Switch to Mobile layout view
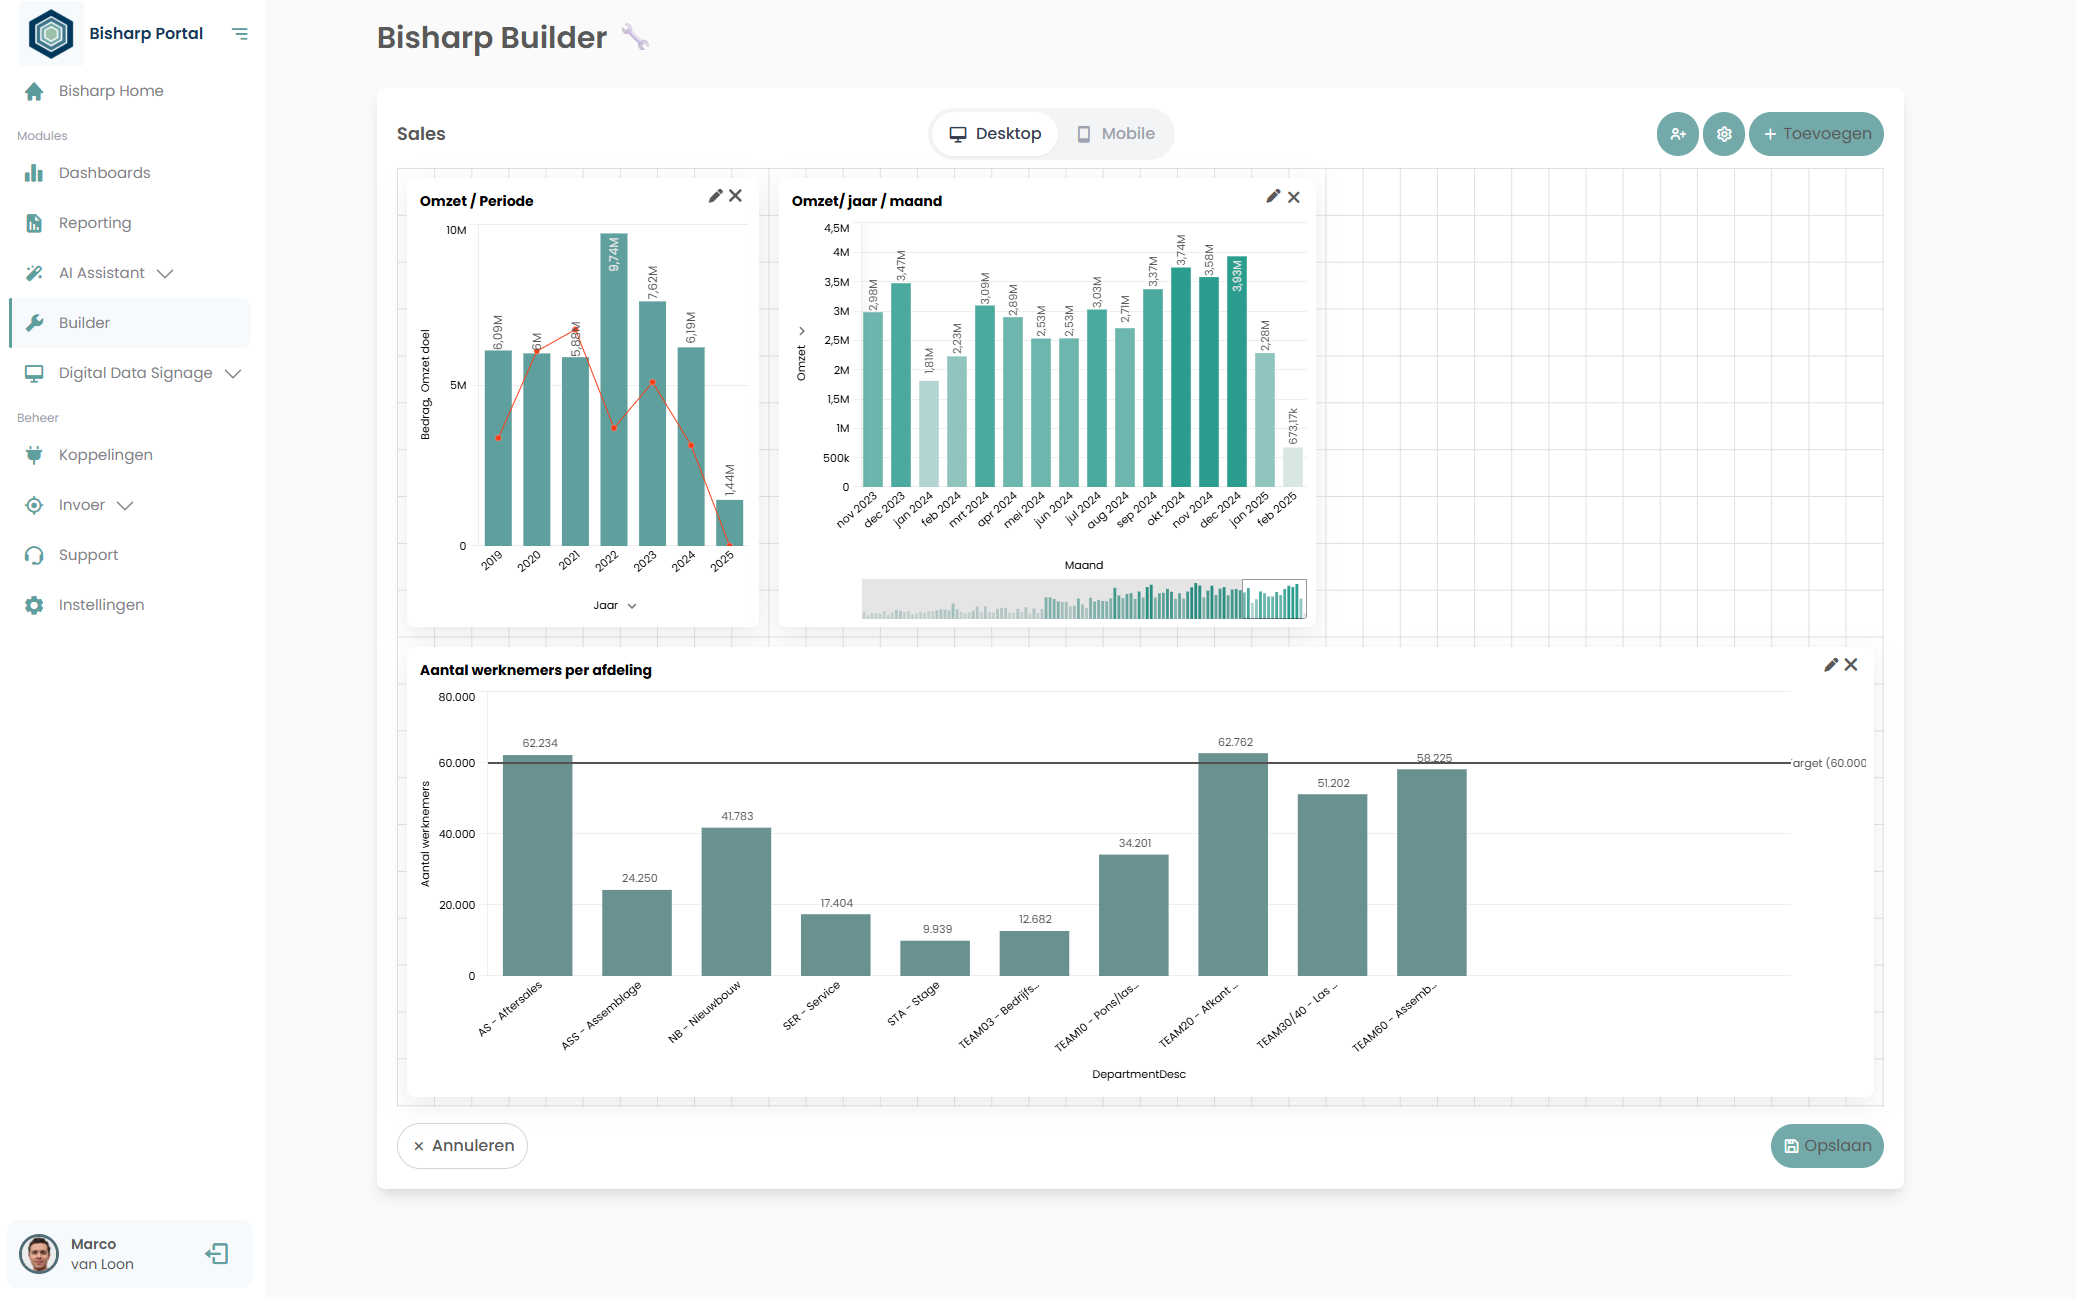The height and width of the screenshot is (1299, 2076). click(x=1115, y=134)
